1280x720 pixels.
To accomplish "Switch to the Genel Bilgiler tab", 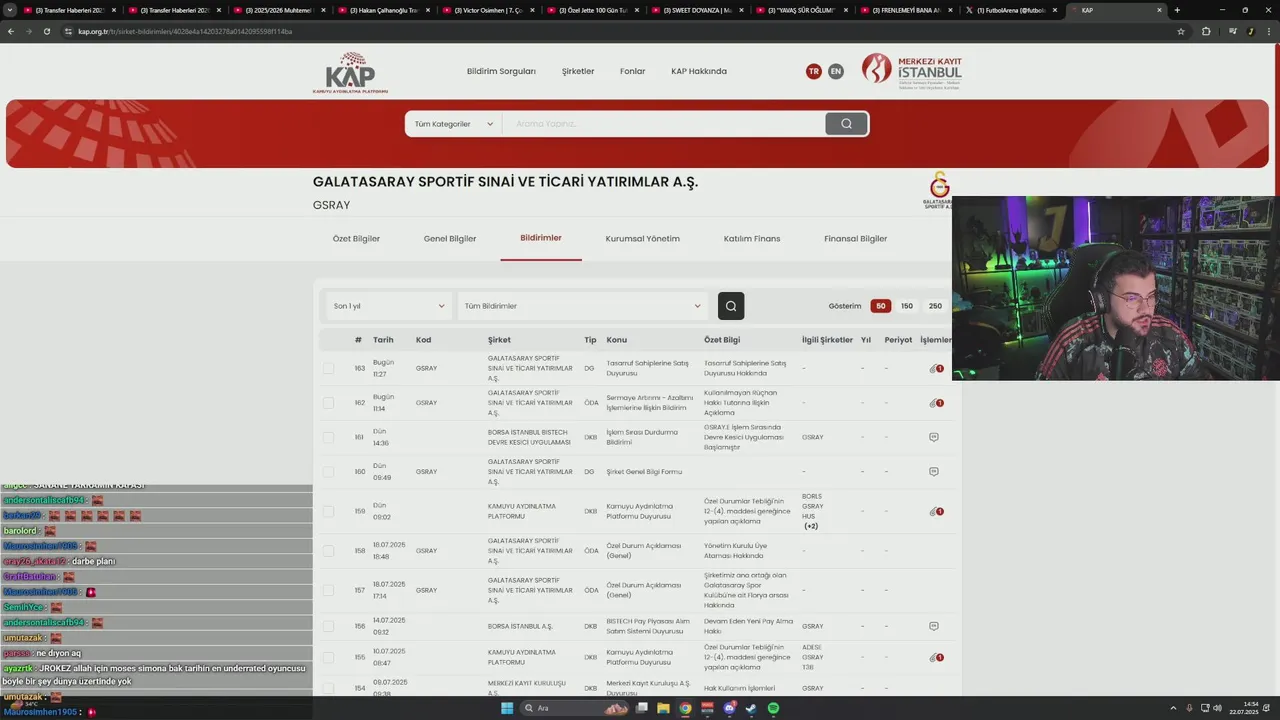I will tap(450, 239).
